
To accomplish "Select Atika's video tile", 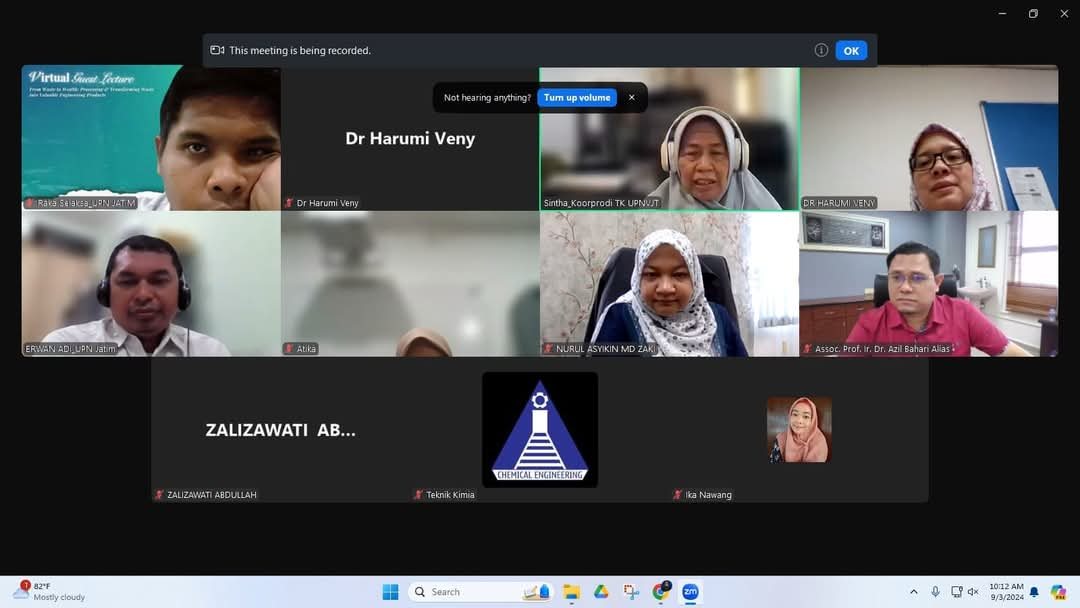I will coord(410,284).
